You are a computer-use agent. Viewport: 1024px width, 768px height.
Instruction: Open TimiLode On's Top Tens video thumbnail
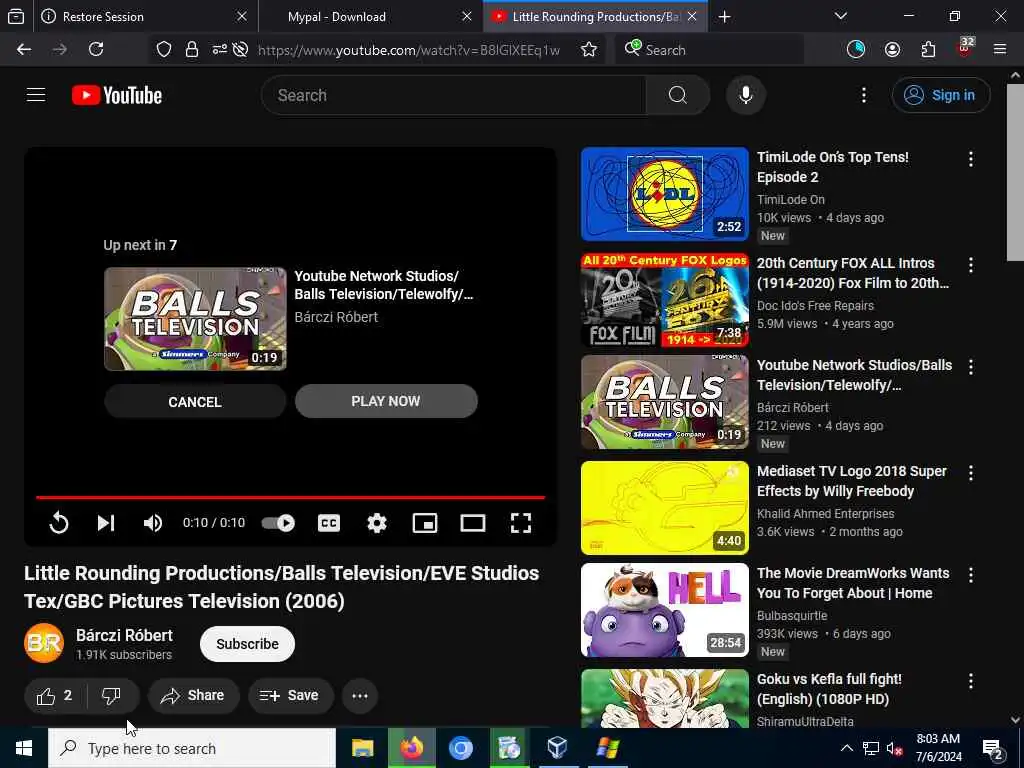(x=665, y=194)
